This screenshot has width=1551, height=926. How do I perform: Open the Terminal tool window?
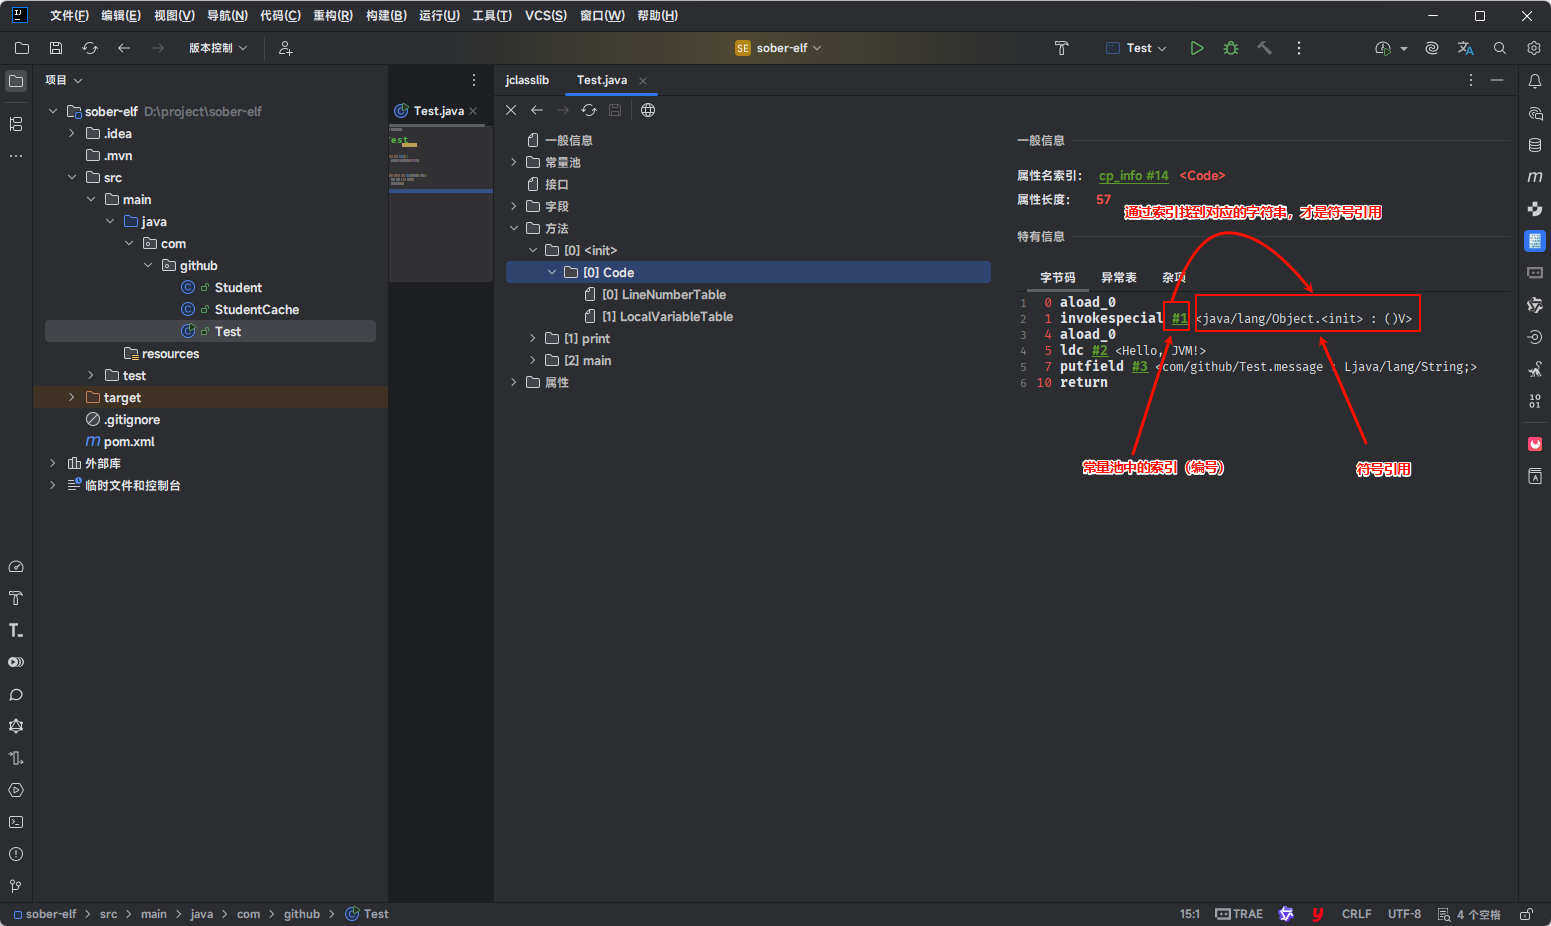click(x=16, y=822)
